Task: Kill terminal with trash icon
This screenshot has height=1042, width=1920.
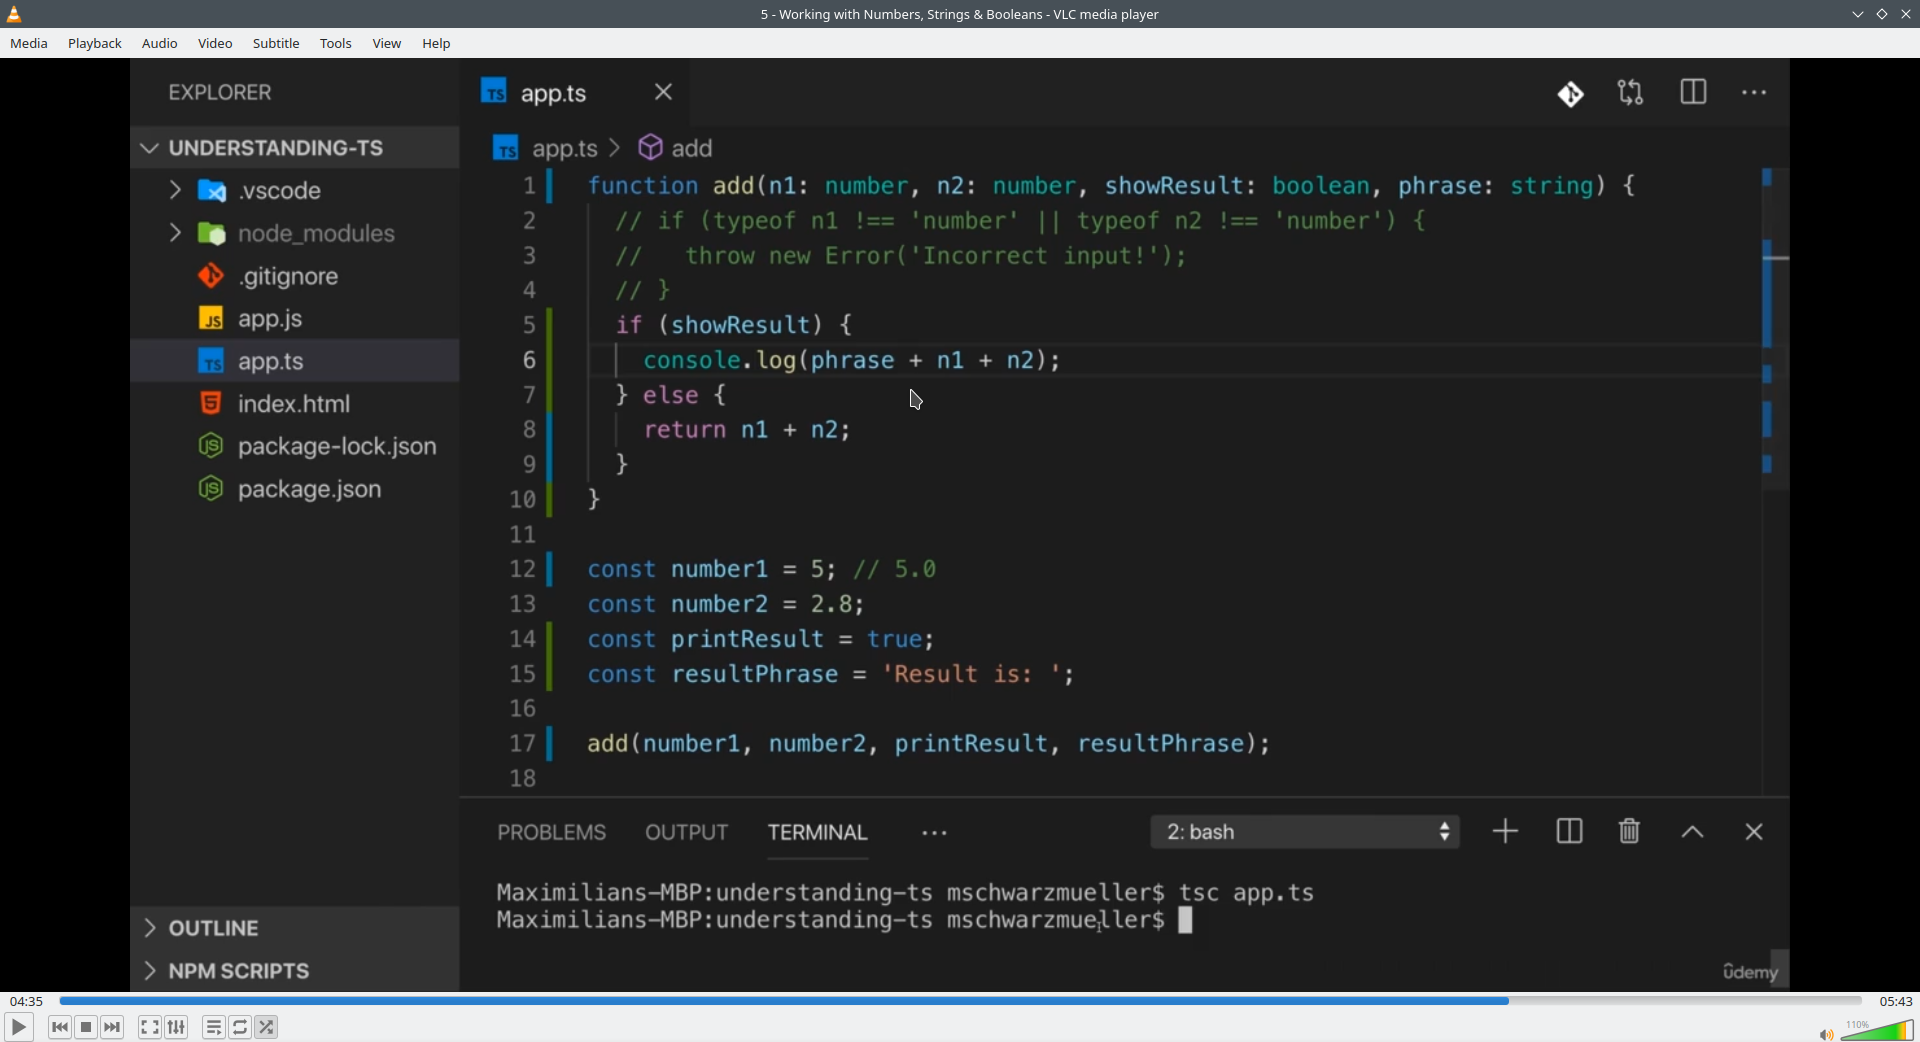Action: [1630, 832]
